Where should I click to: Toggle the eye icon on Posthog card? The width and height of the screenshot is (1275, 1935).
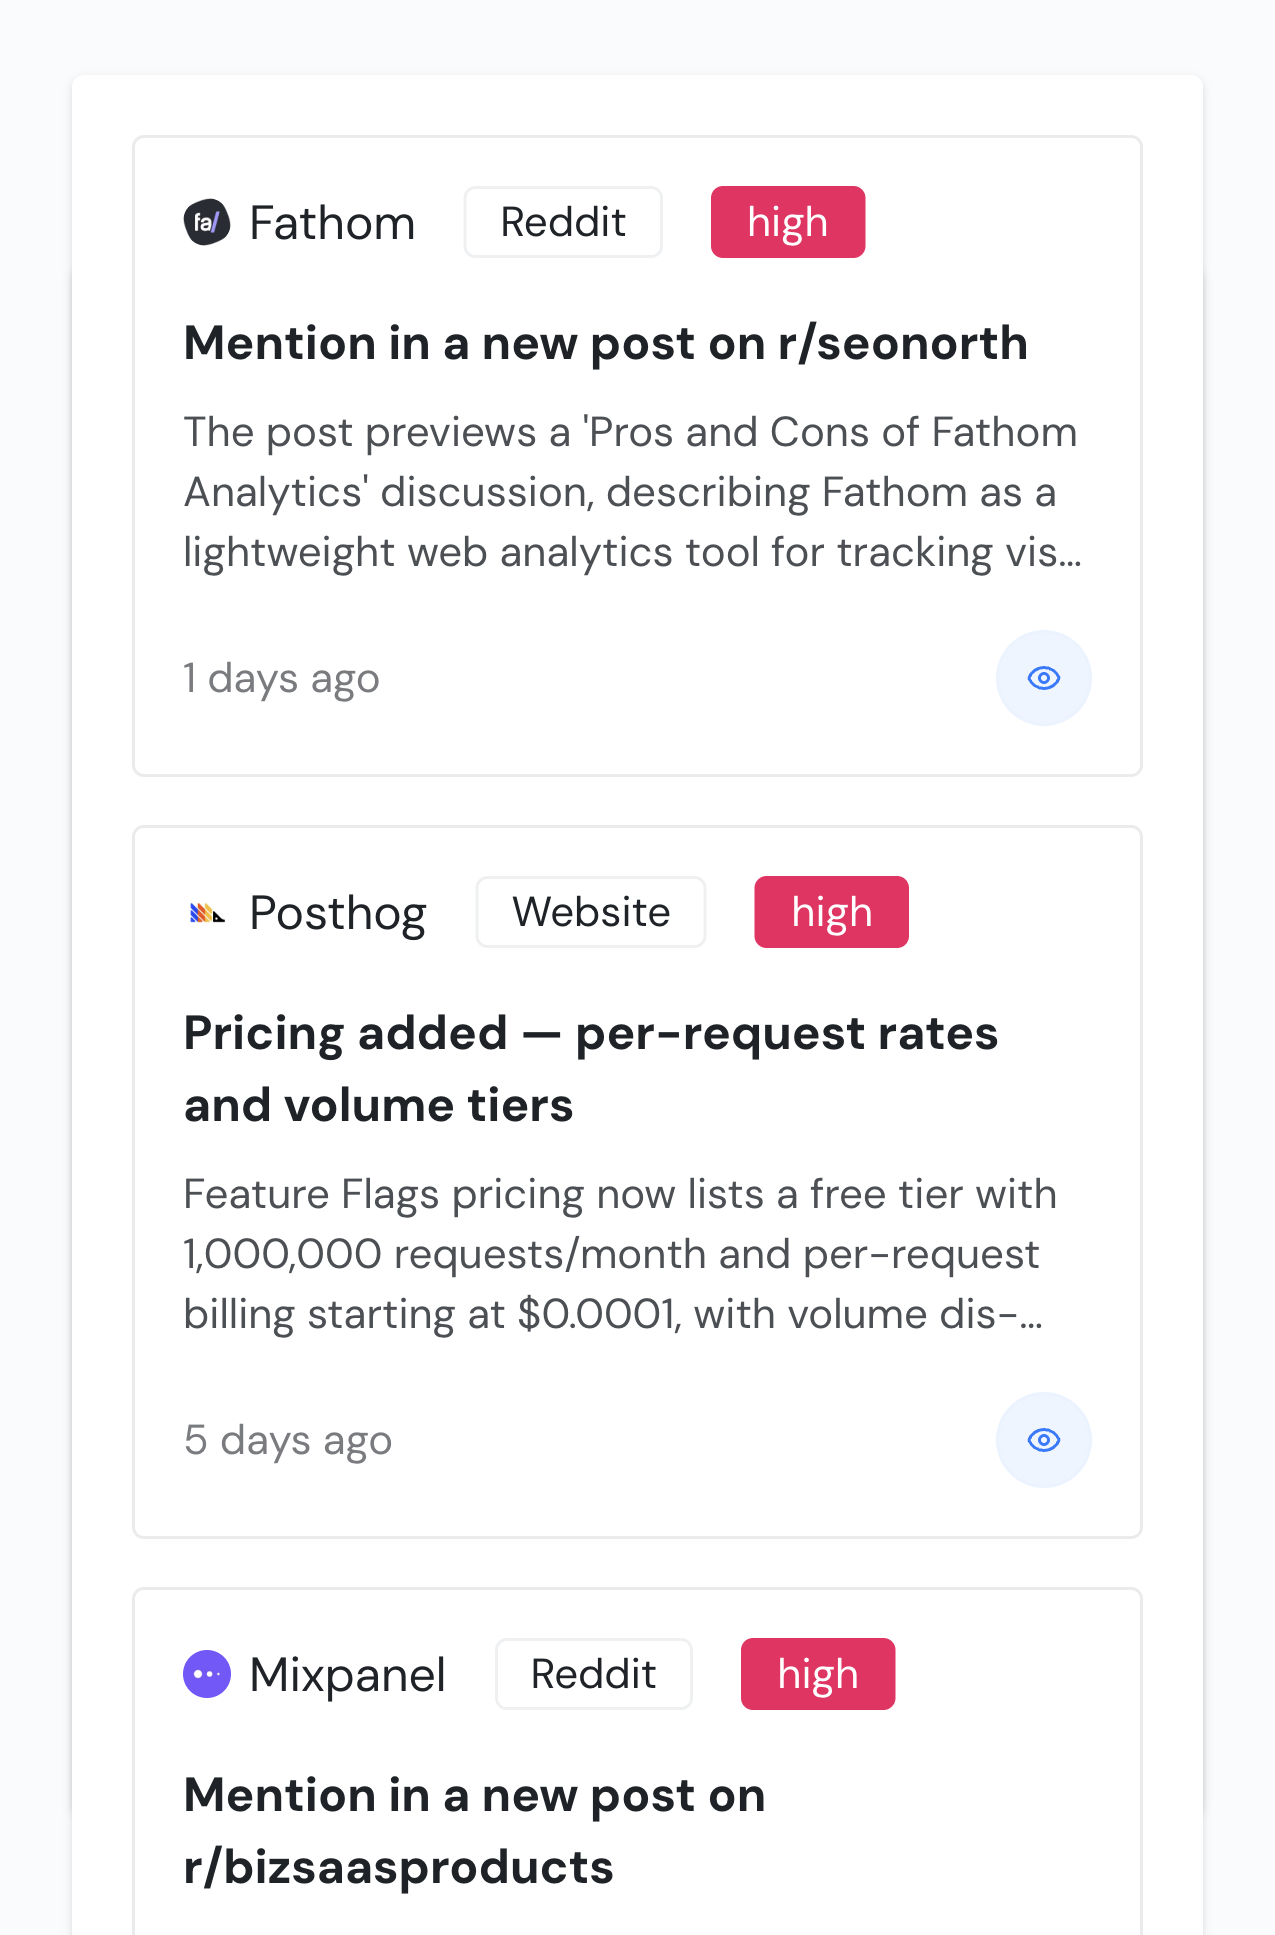tap(1043, 1440)
